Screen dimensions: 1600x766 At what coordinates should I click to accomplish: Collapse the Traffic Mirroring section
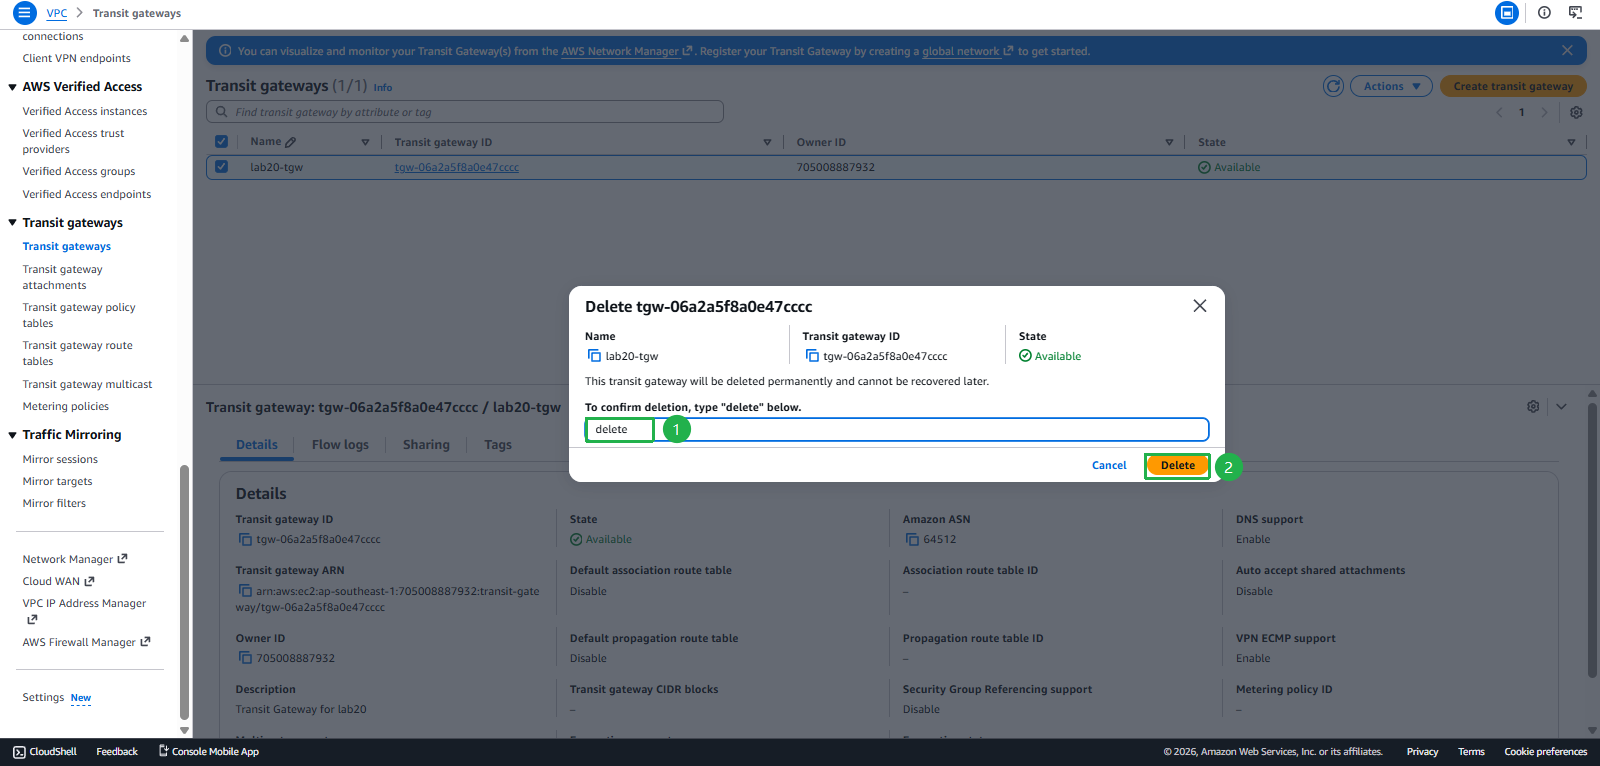pos(12,435)
